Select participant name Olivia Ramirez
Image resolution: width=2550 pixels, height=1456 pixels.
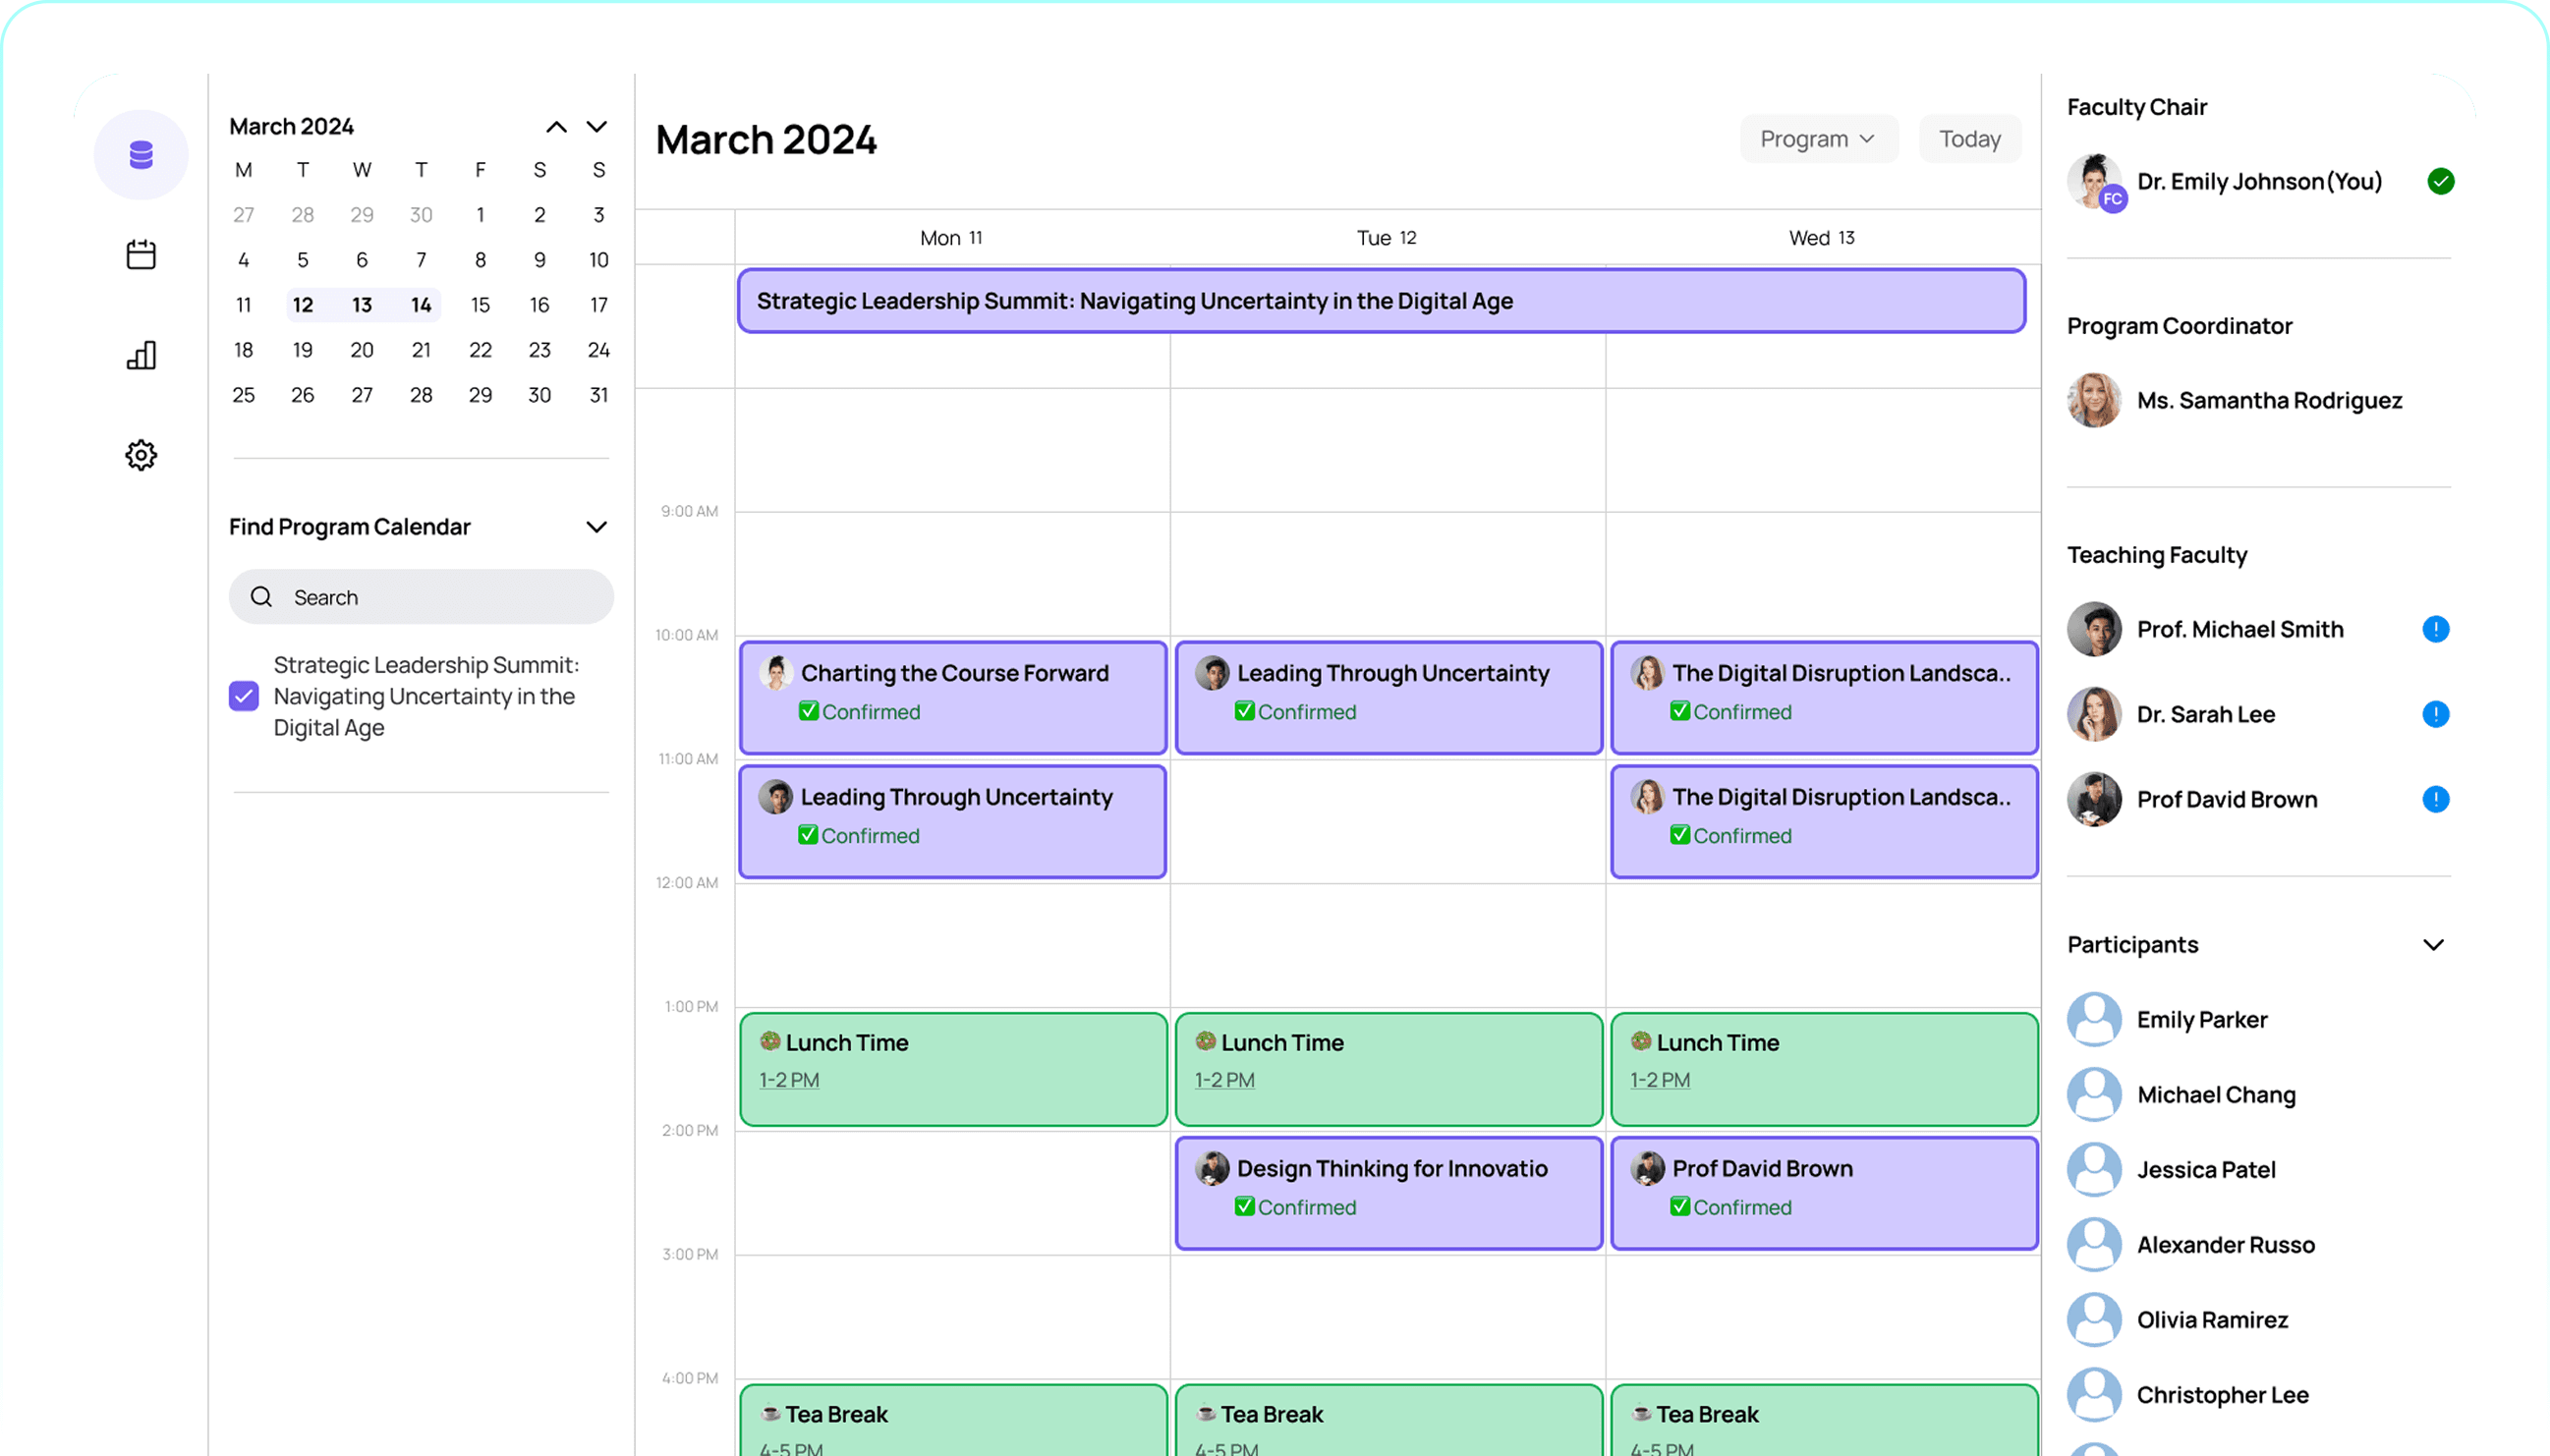click(2212, 1319)
